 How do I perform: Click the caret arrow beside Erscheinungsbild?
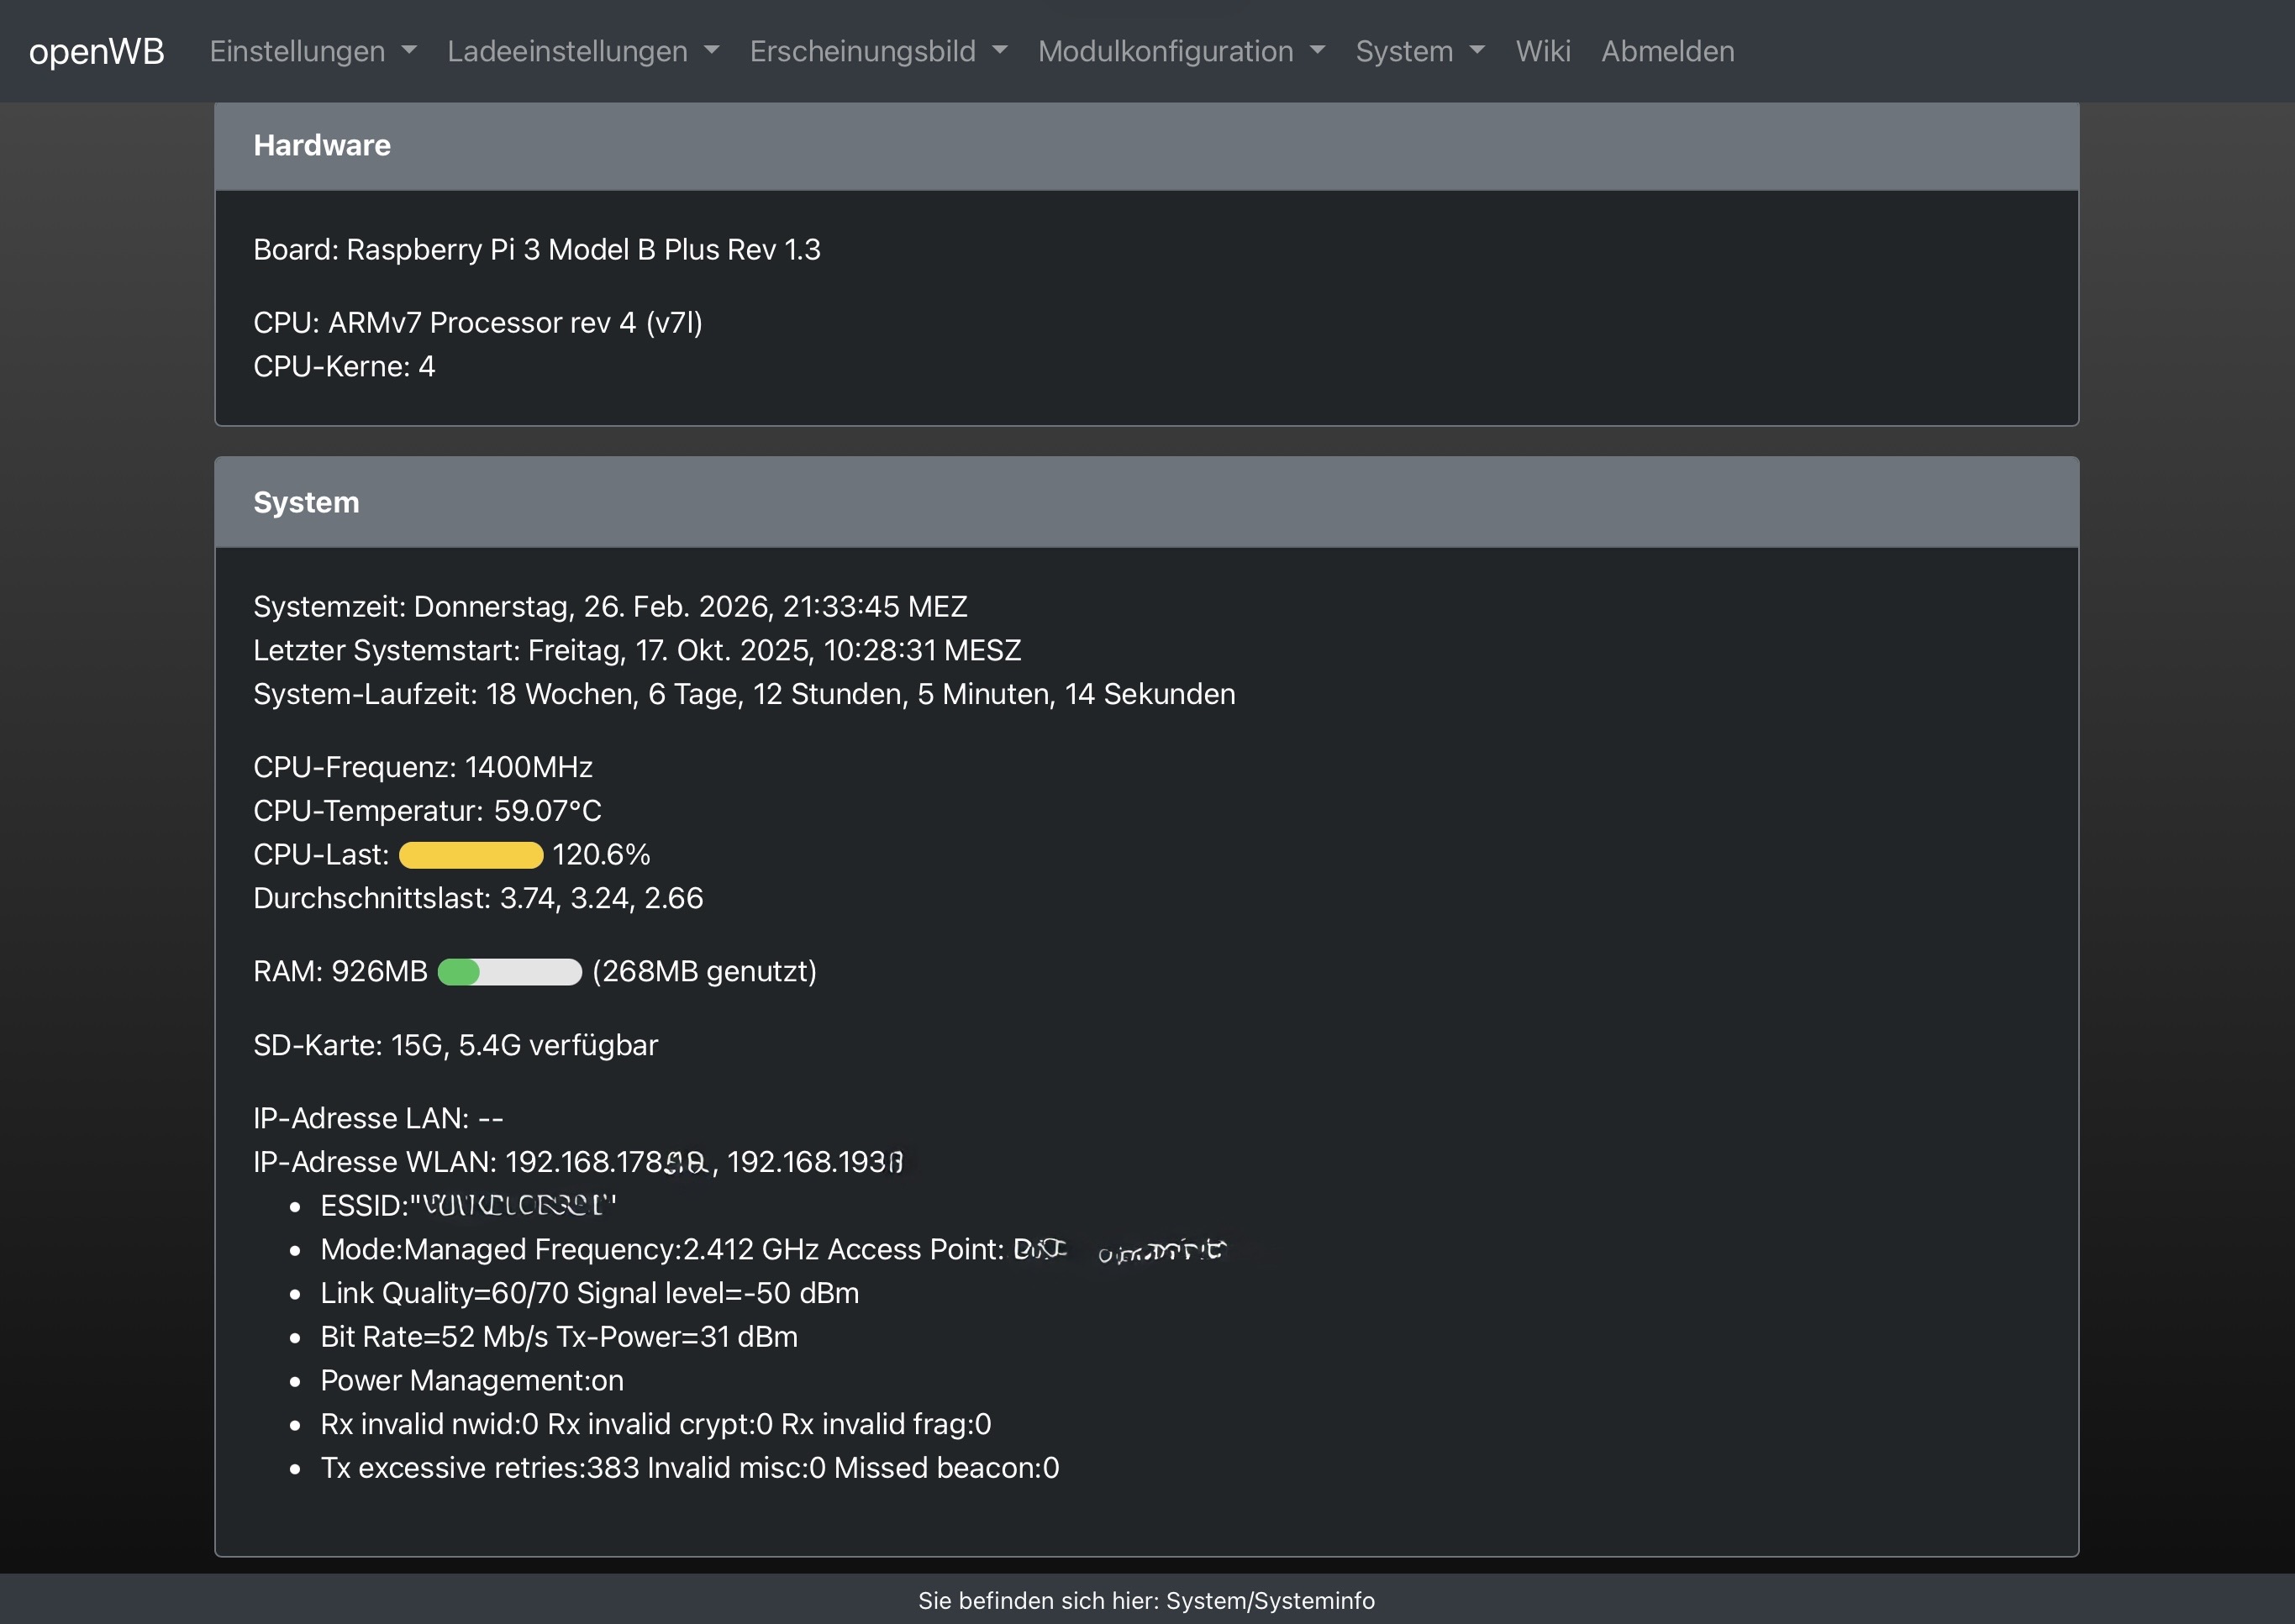click(x=999, y=51)
